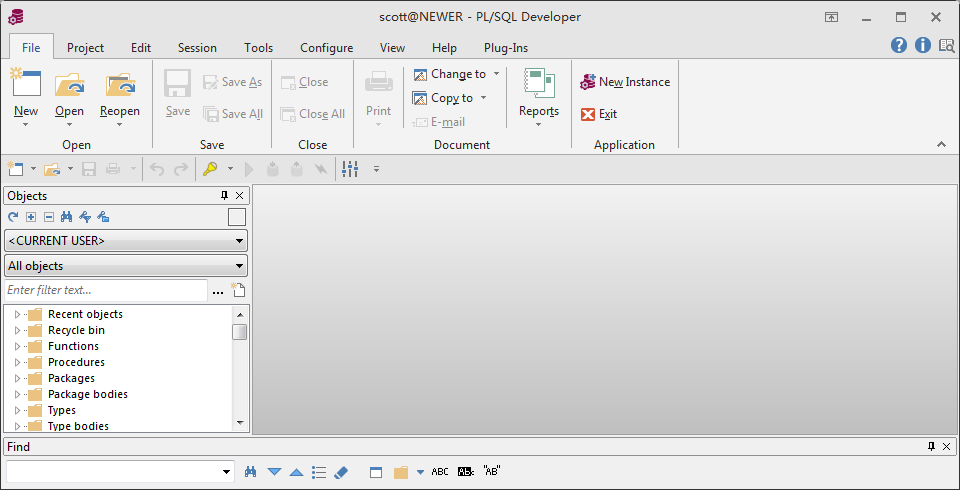Switch to the Tools tab

pos(258,48)
